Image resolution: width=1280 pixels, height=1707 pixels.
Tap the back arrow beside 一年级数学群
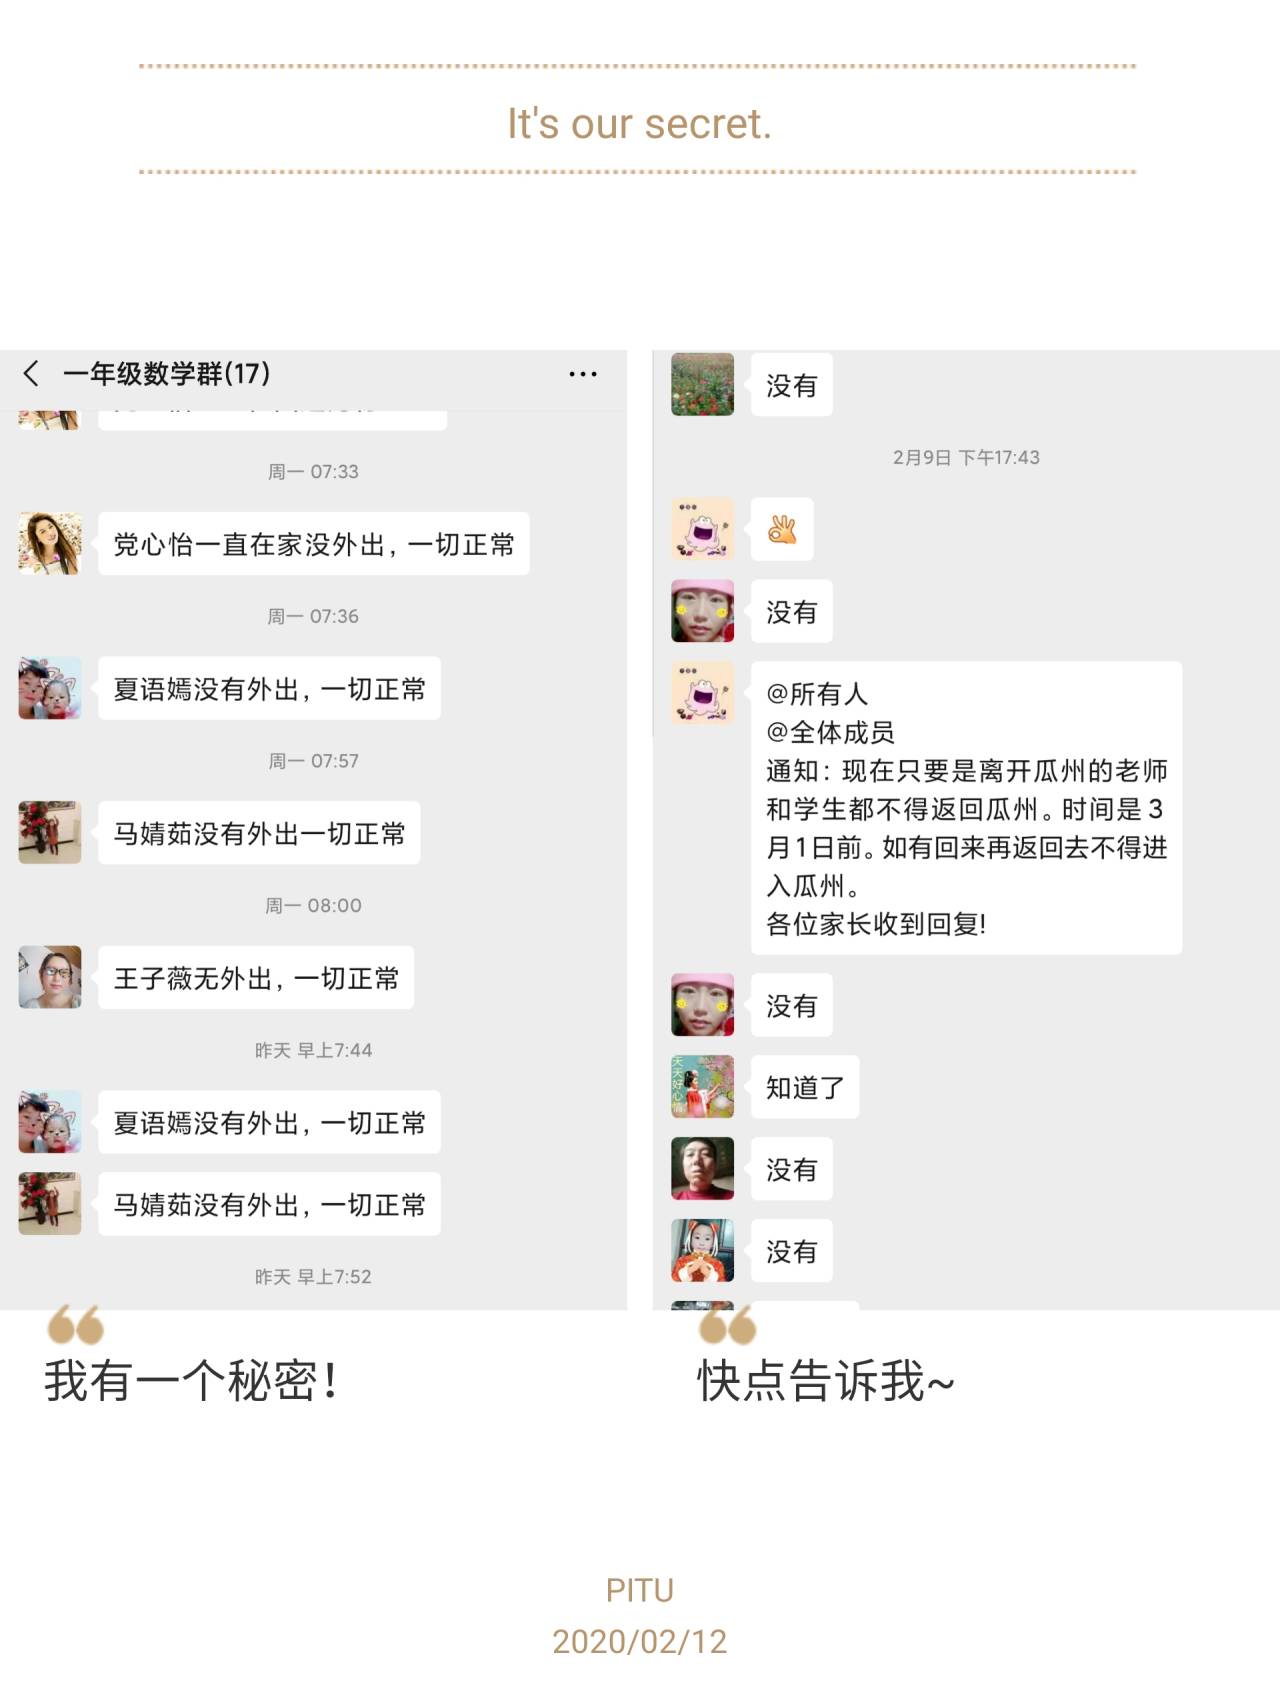(x=31, y=373)
